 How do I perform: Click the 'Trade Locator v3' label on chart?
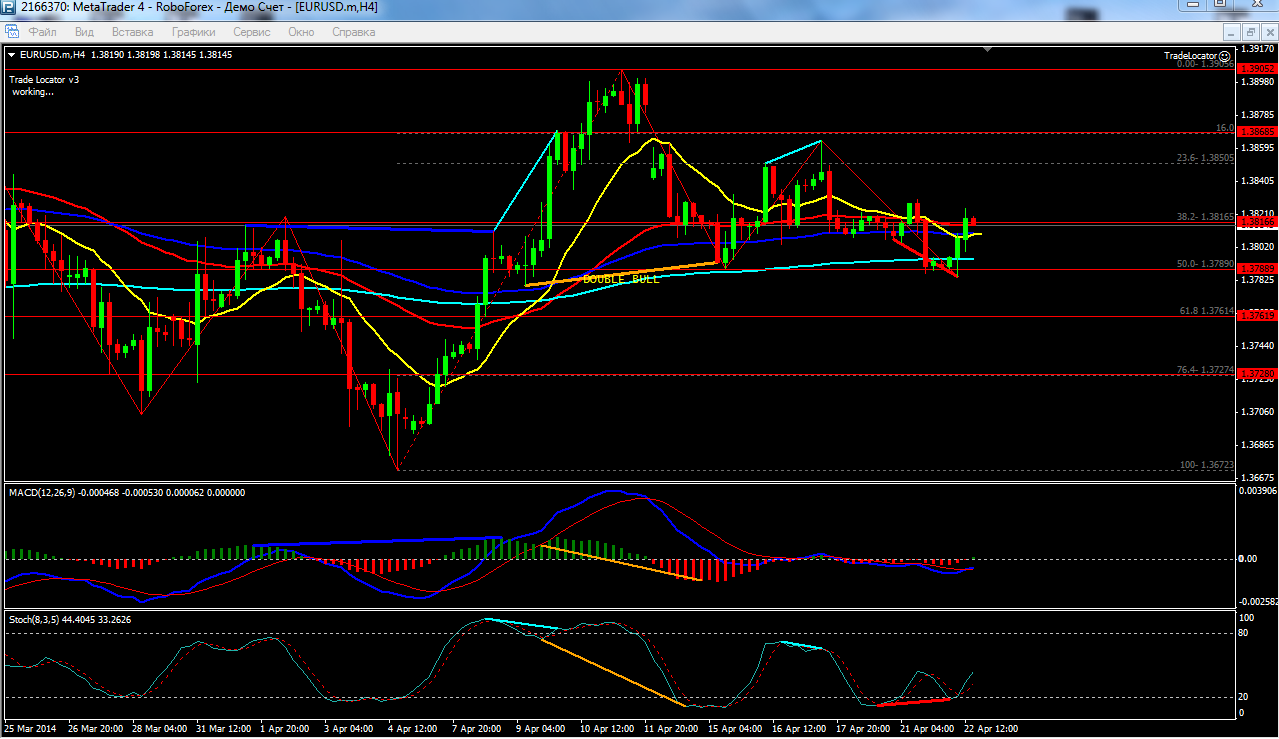(44, 79)
